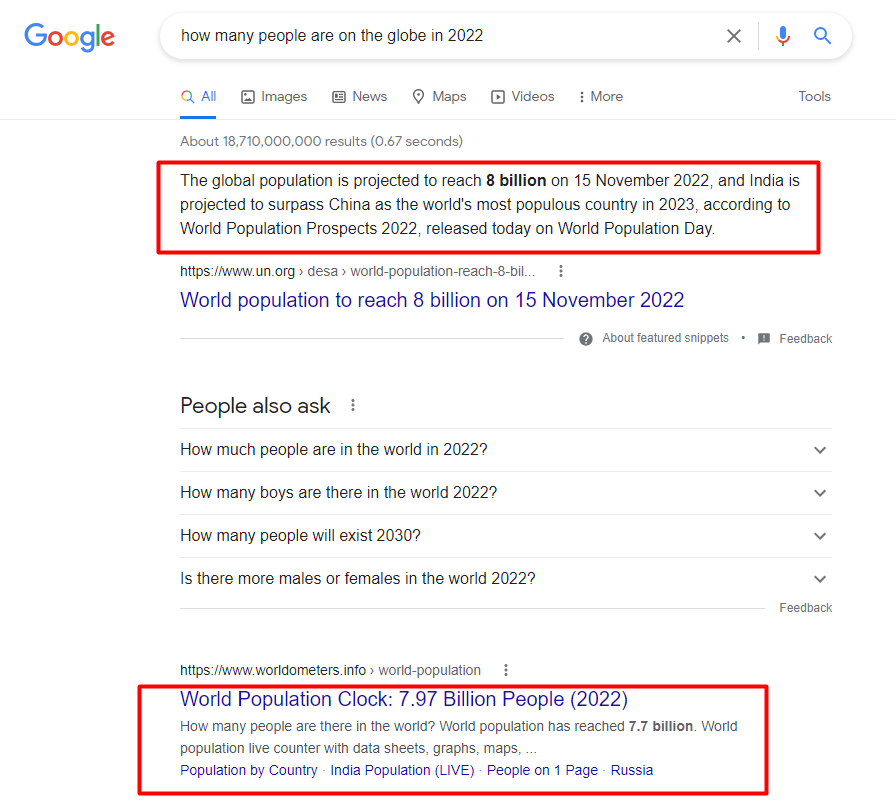Click About featured snippets help icon

pyautogui.click(x=586, y=339)
